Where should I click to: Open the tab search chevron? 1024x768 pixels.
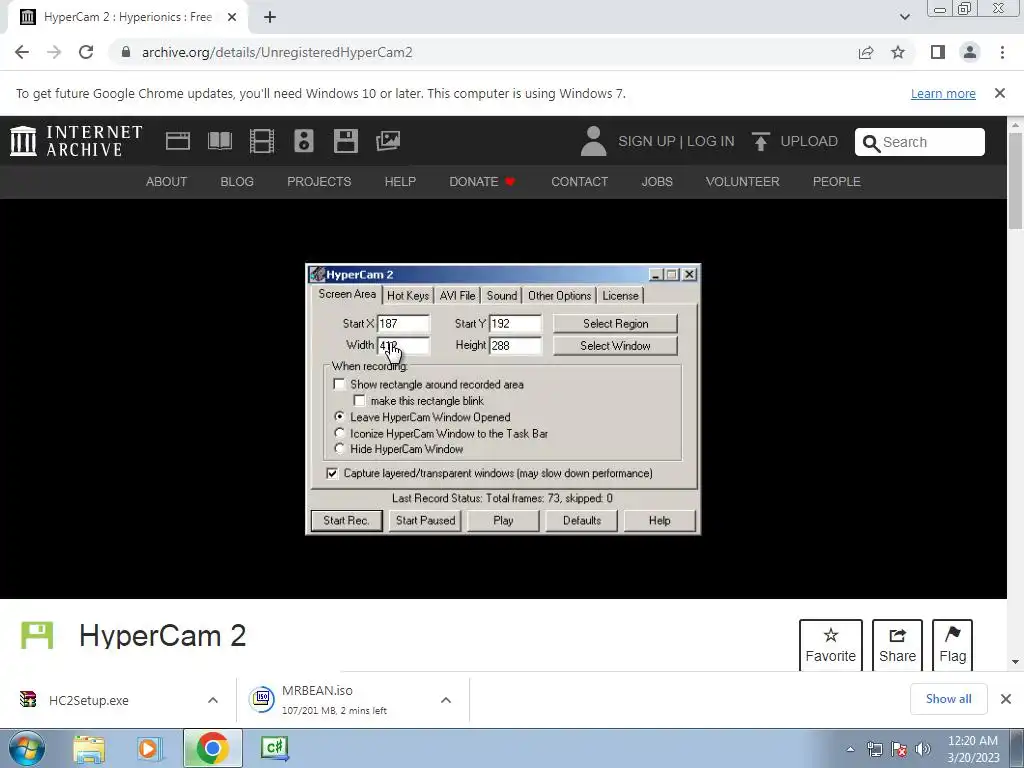click(904, 17)
